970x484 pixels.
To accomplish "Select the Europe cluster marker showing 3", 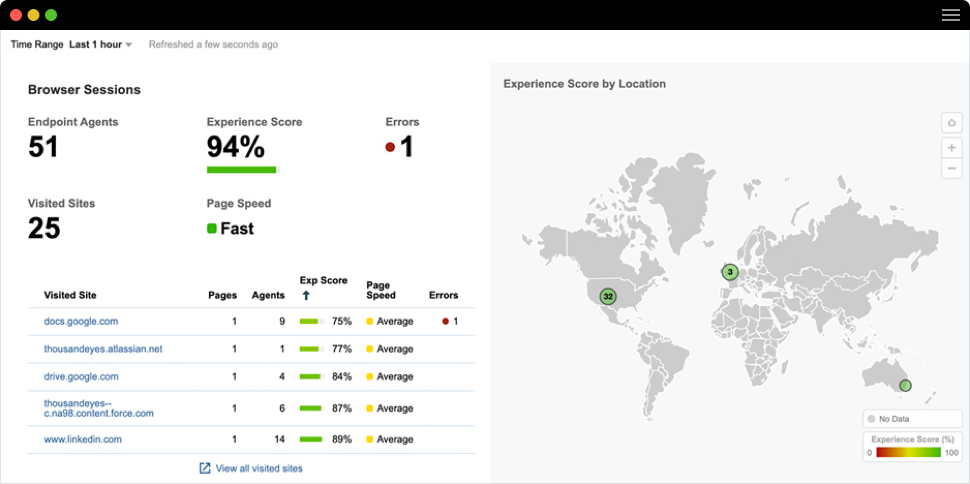I will point(730,272).
